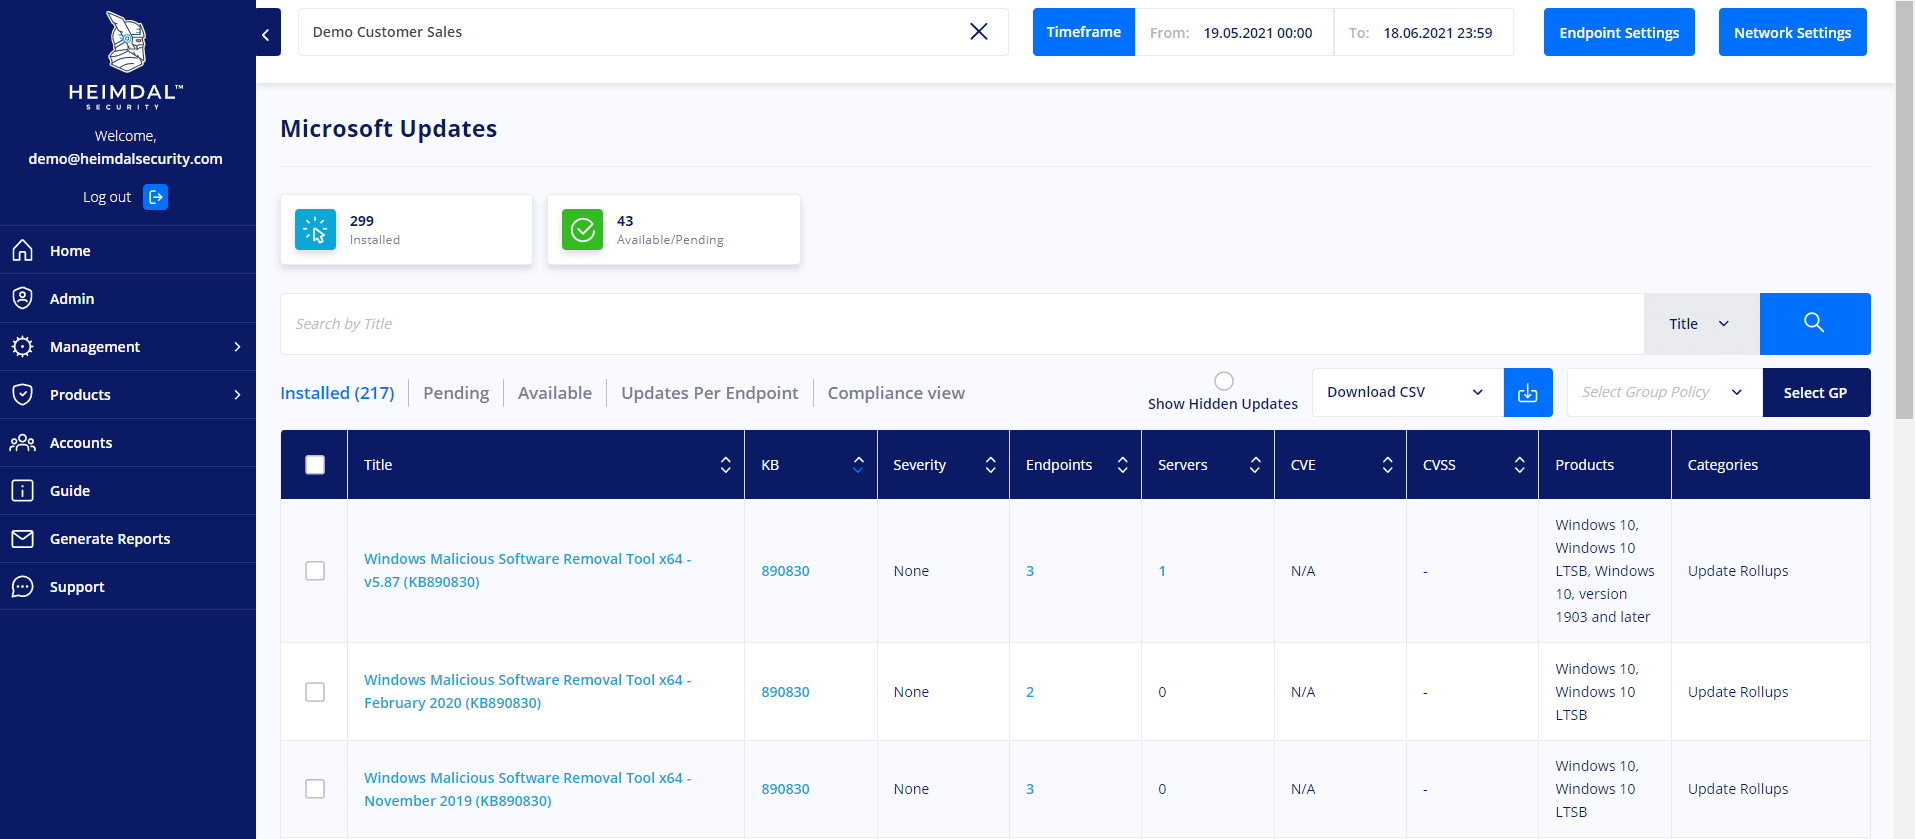Click the Log out icon button

155,197
